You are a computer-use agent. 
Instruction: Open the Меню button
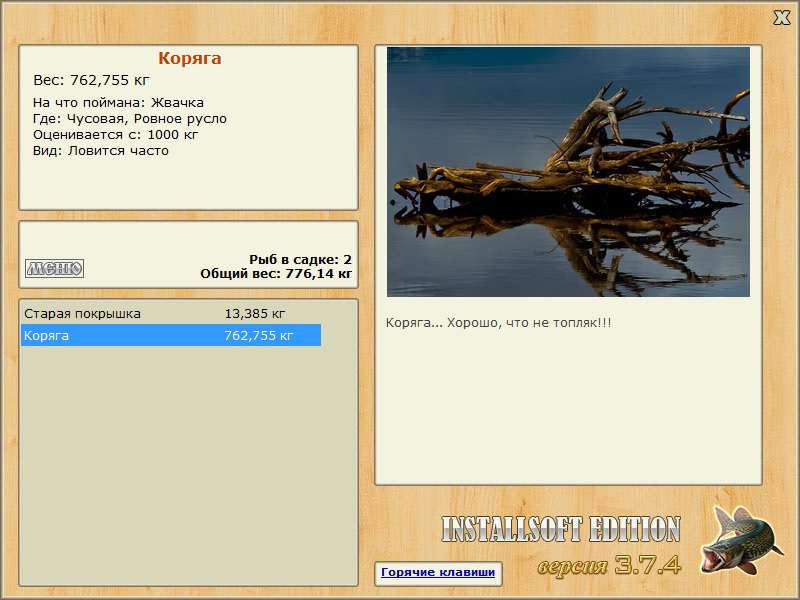[x=55, y=268]
